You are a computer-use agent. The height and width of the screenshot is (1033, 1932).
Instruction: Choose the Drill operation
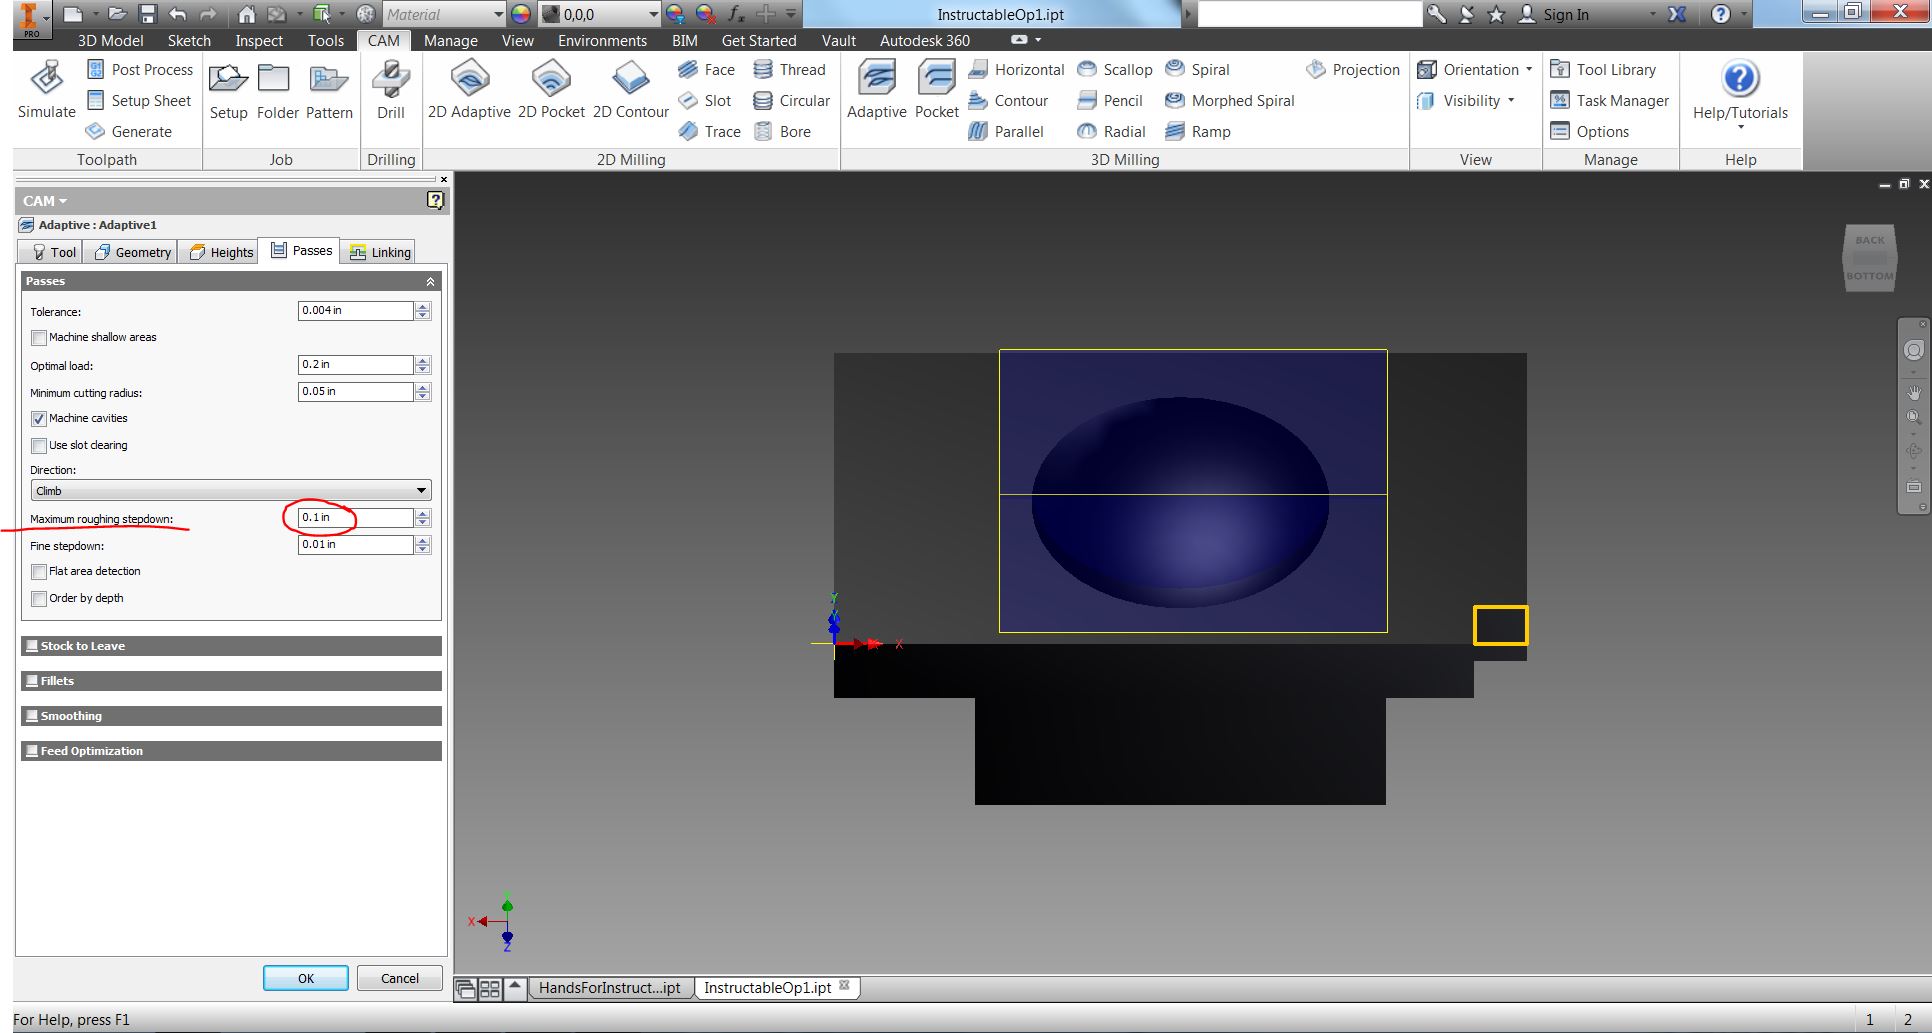(391, 90)
